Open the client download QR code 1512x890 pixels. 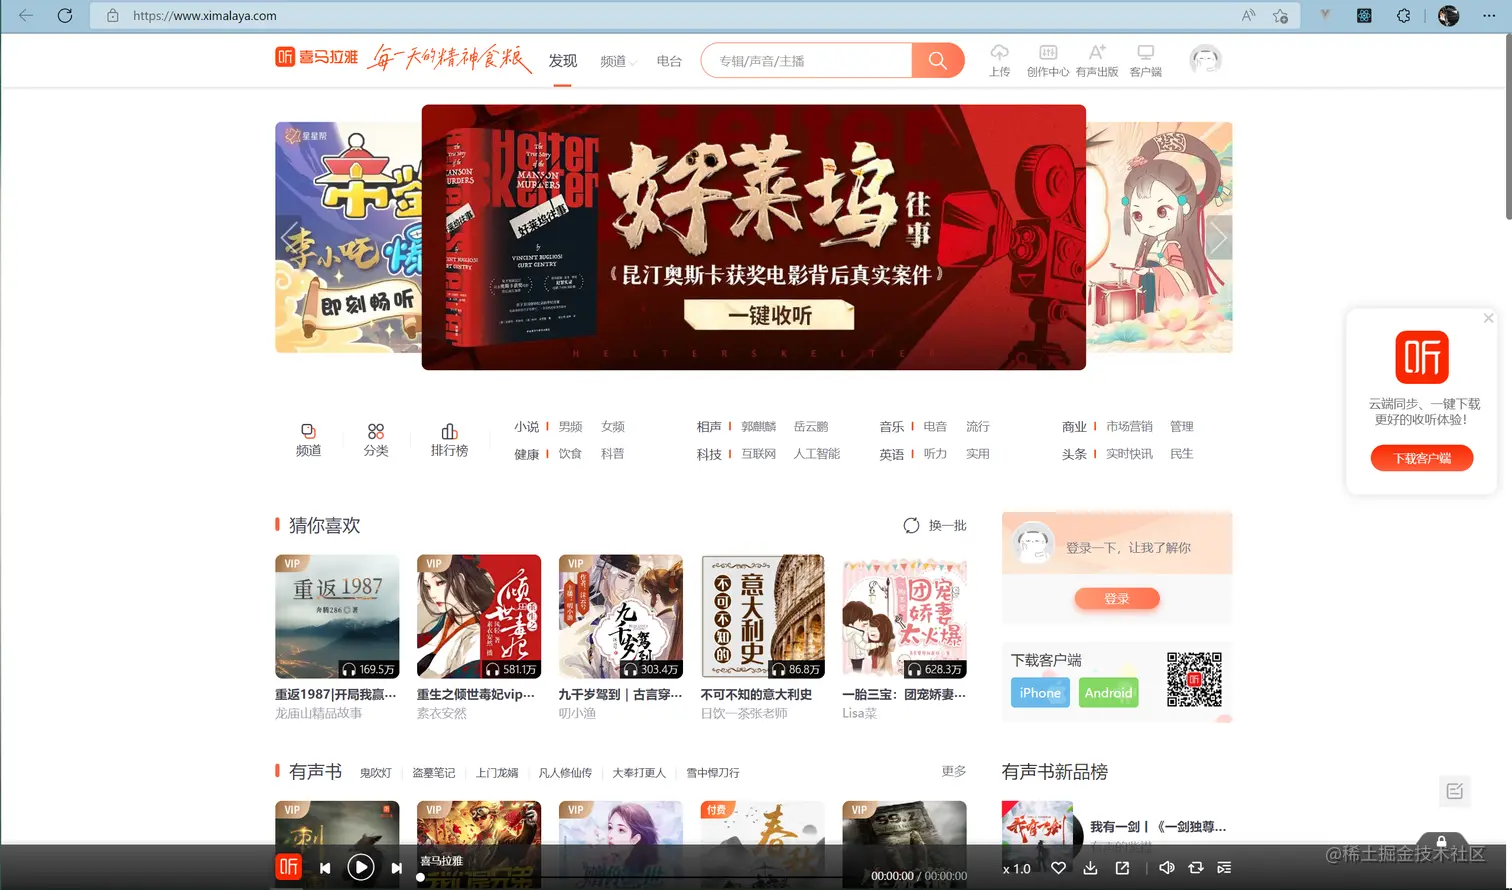[x=1194, y=680]
